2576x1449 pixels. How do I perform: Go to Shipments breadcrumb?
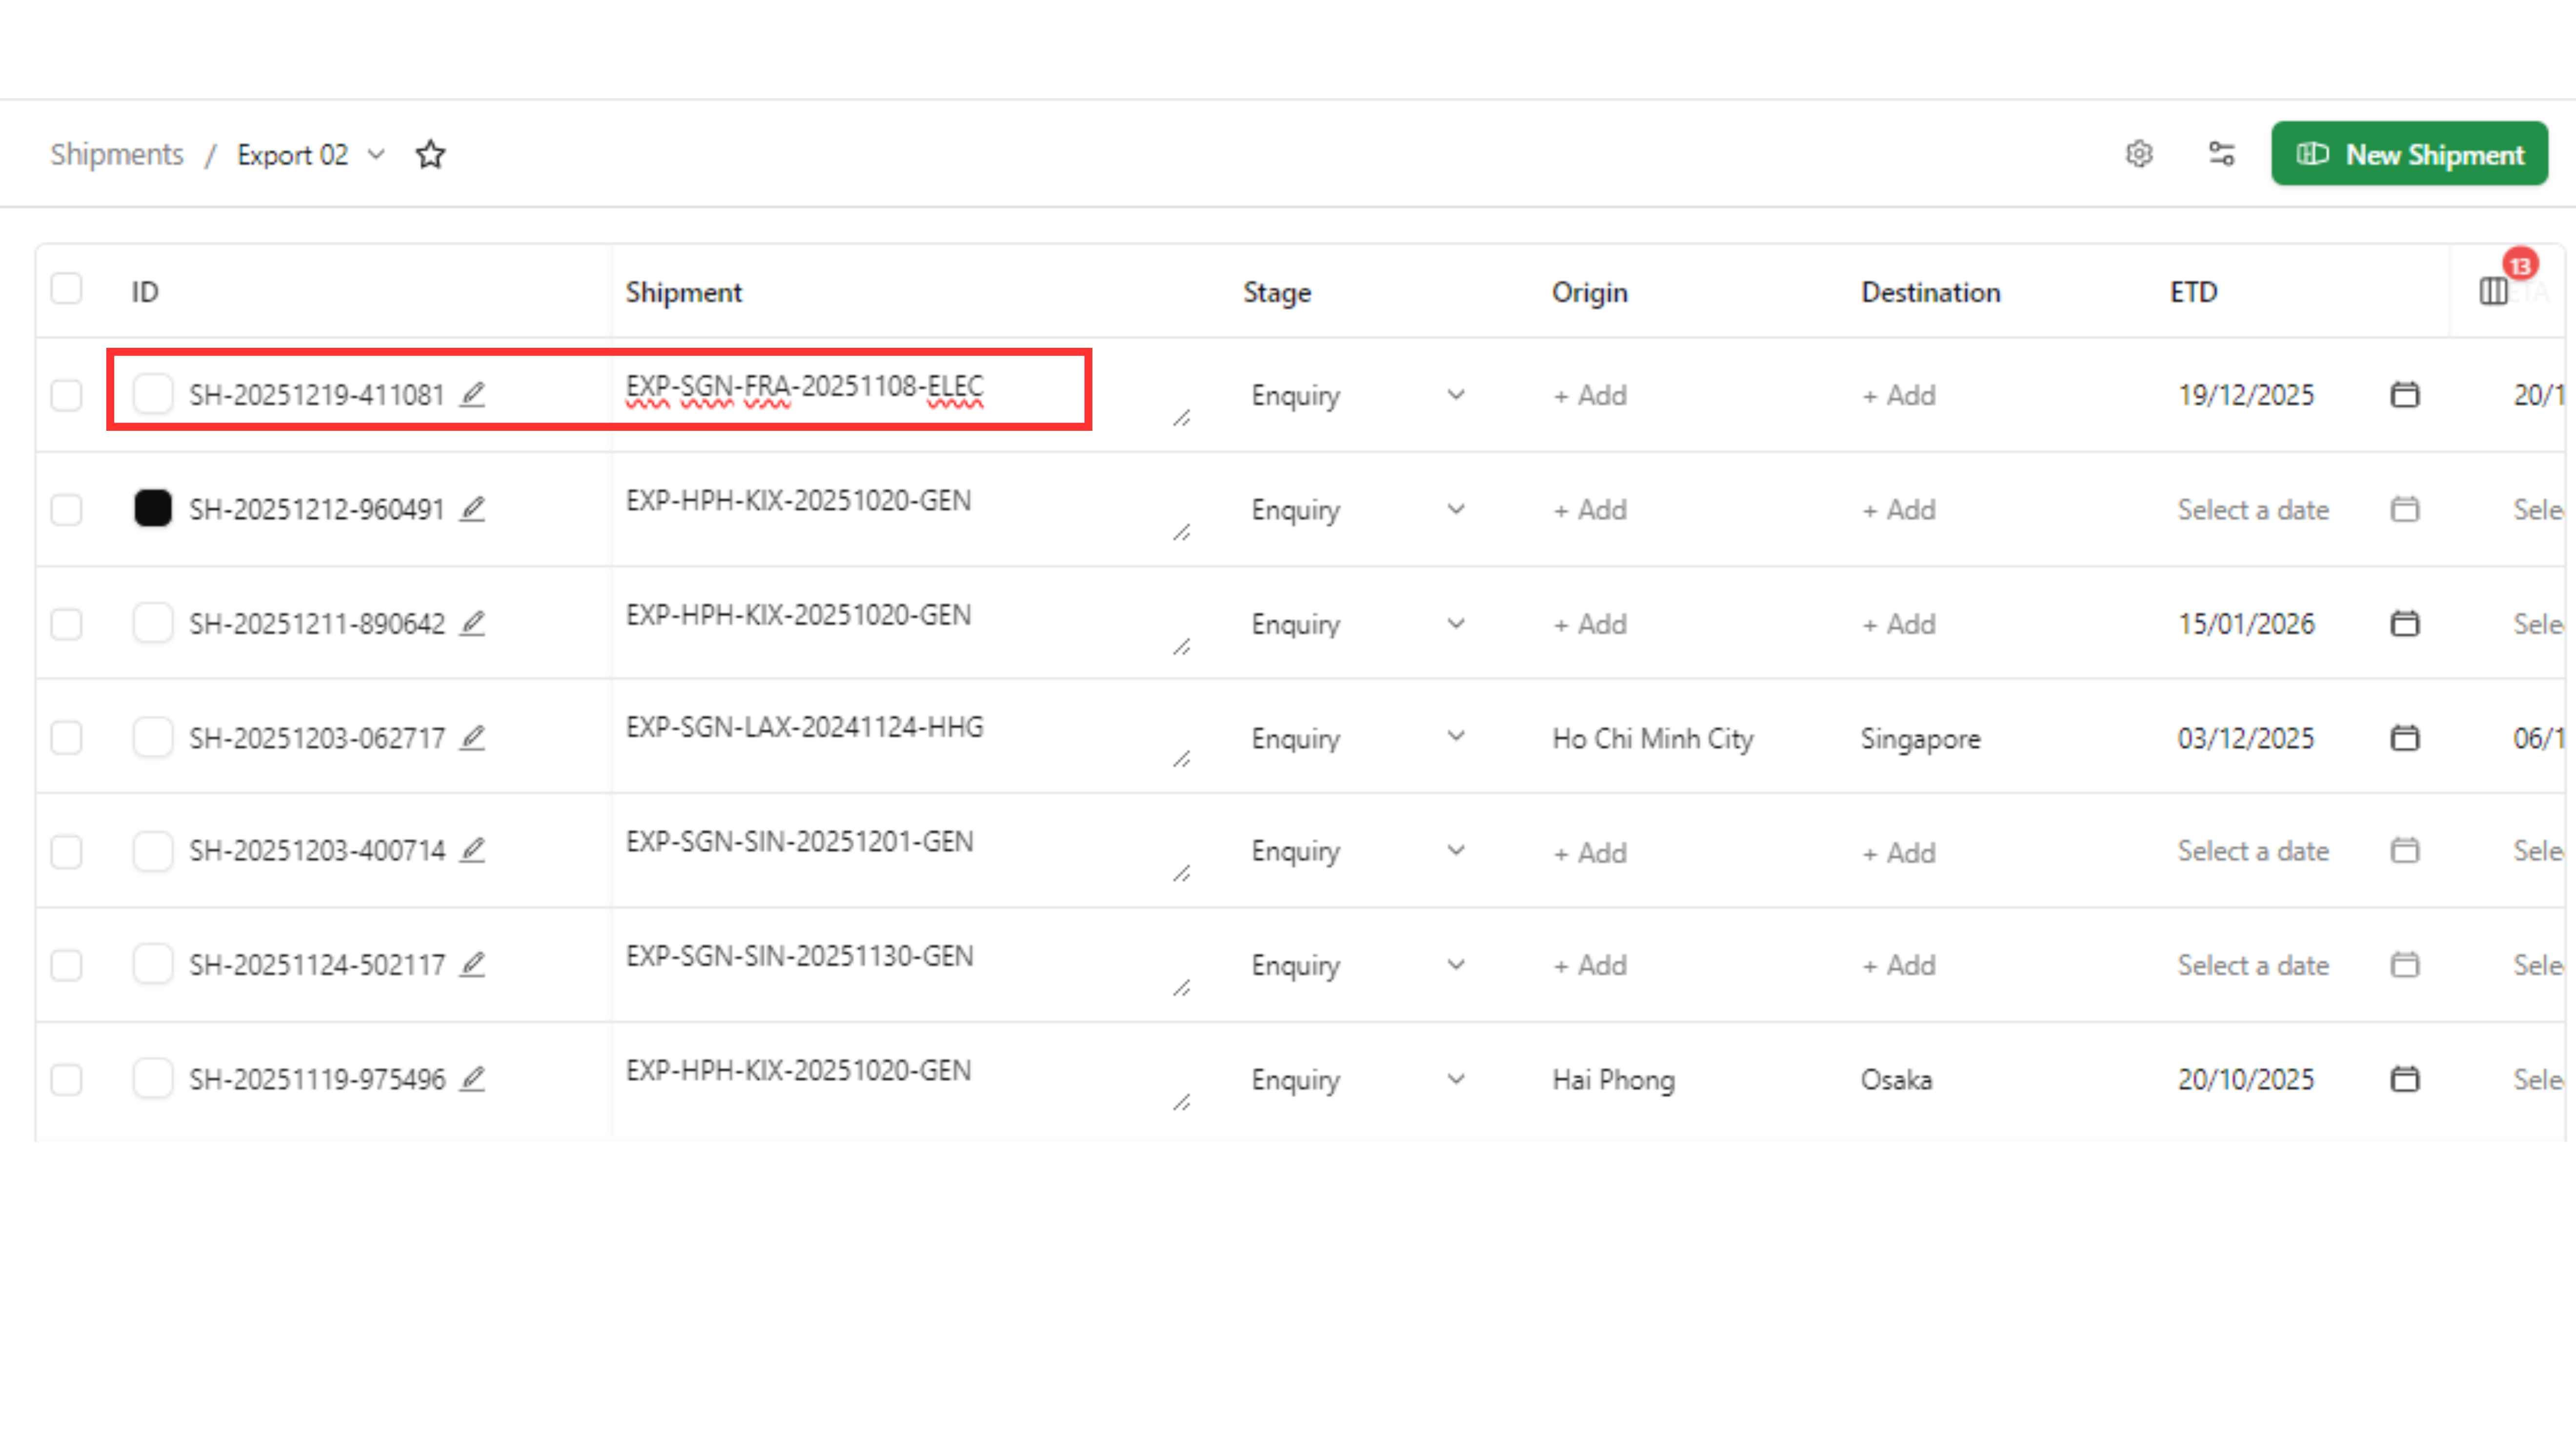[117, 154]
